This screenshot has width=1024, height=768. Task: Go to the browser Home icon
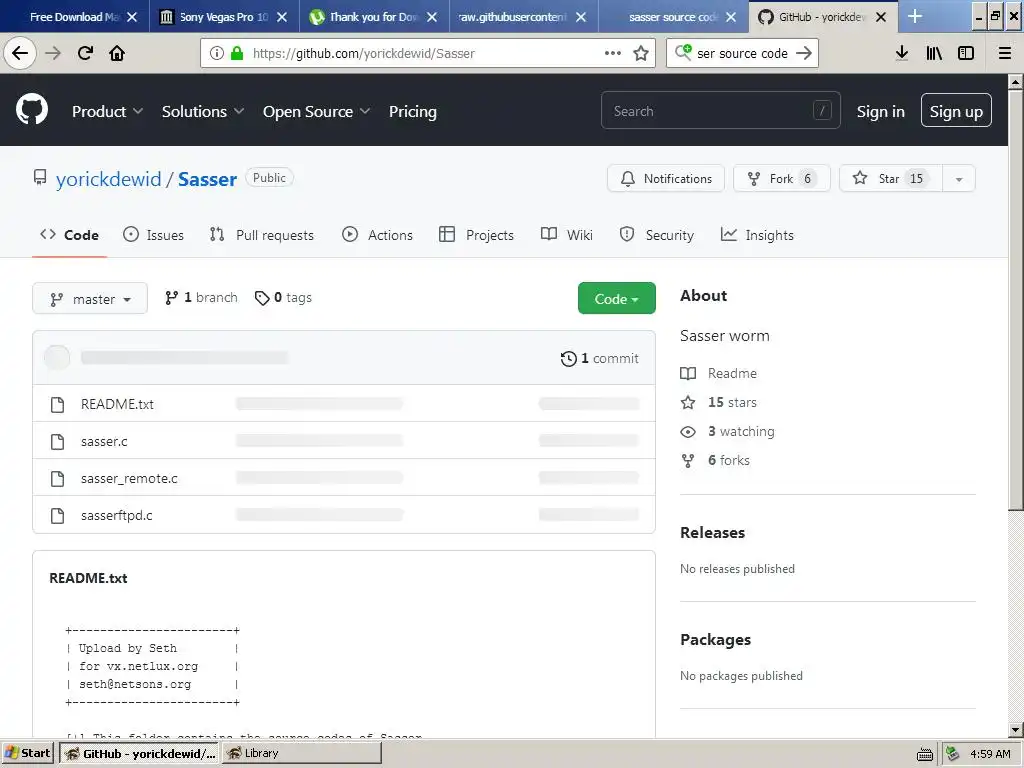tap(117, 53)
